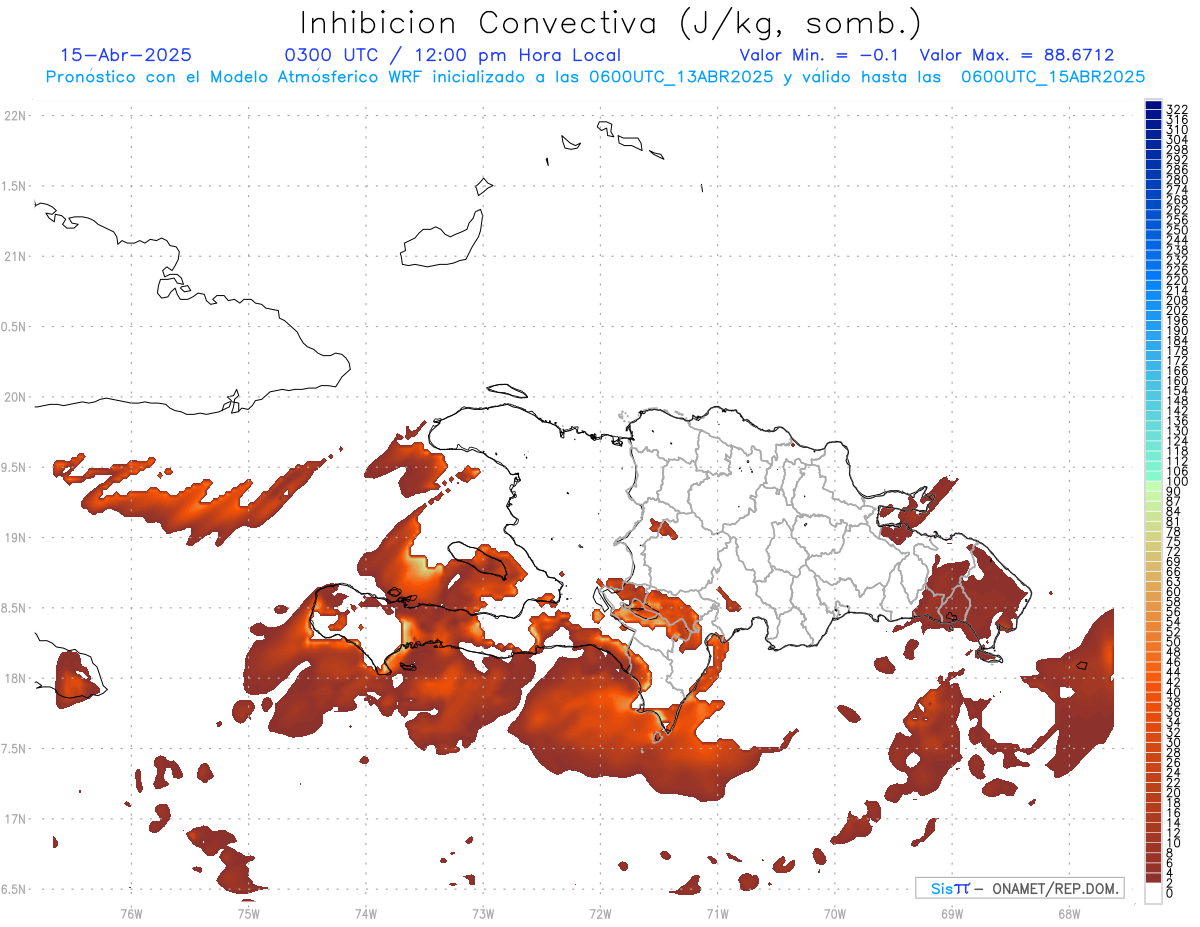Click the "73W" longitude label
The width and height of the screenshot is (1200, 927).
(483, 913)
